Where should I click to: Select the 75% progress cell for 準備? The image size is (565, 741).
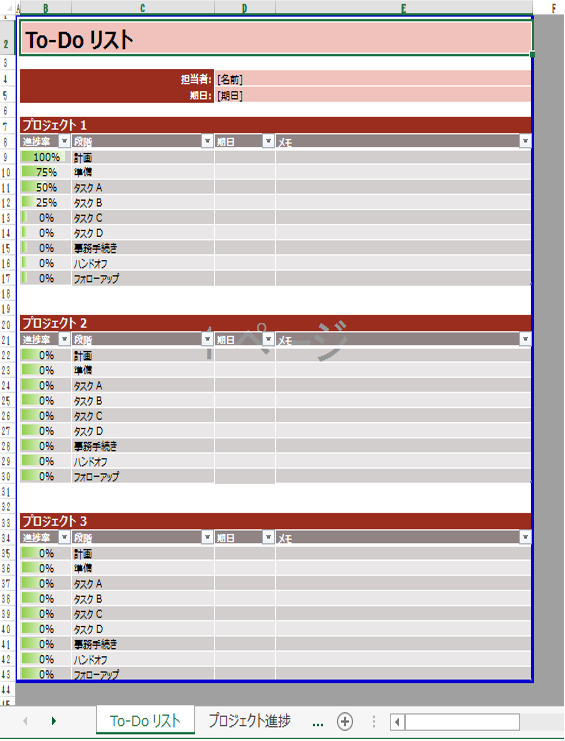point(45,172)
